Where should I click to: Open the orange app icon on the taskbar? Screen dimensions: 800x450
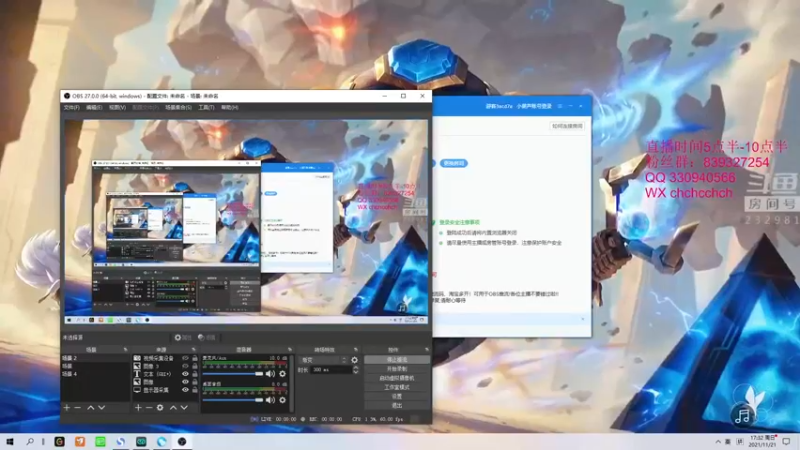pos(80,442)
